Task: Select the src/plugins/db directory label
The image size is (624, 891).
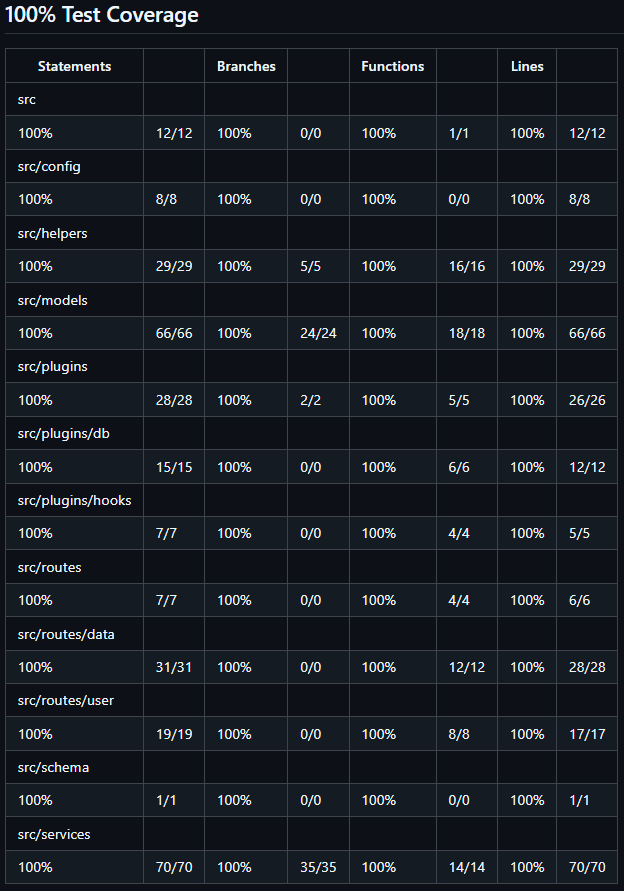Action: [x=57, y=433]
